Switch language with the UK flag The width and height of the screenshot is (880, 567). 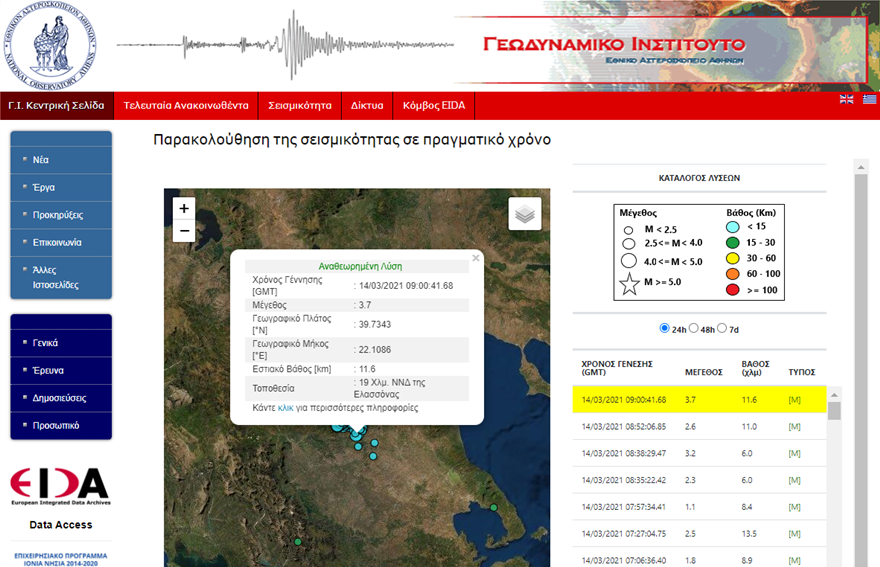(x=846, y=99)
